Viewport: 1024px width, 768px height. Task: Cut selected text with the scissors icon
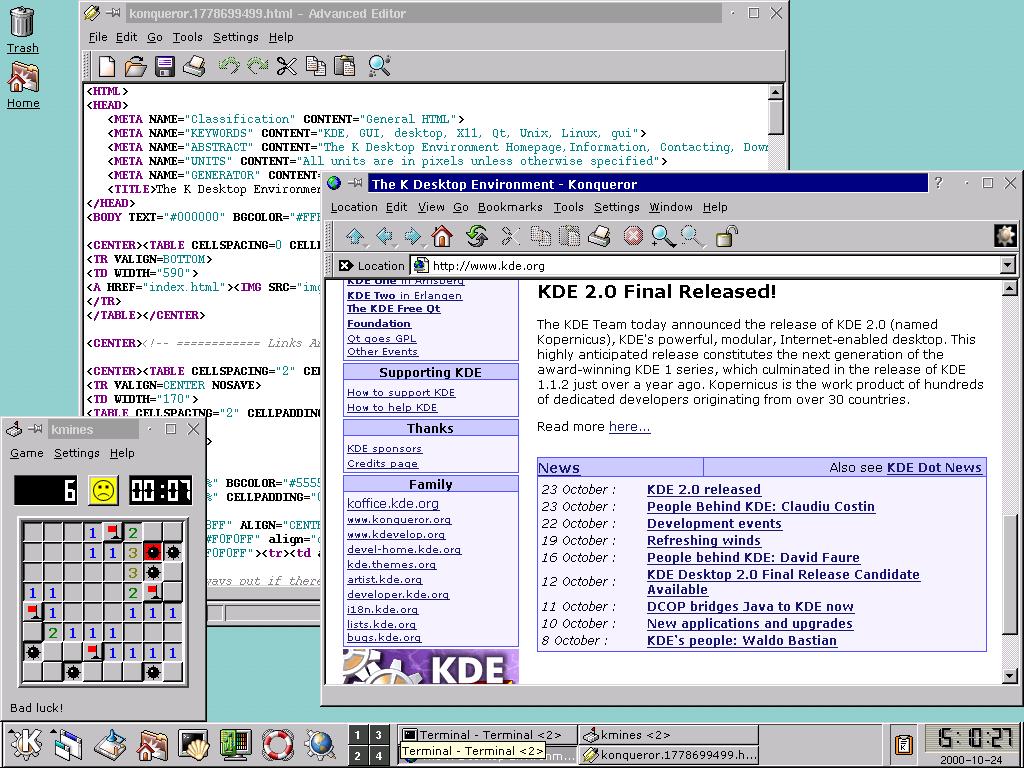point(285,66)
